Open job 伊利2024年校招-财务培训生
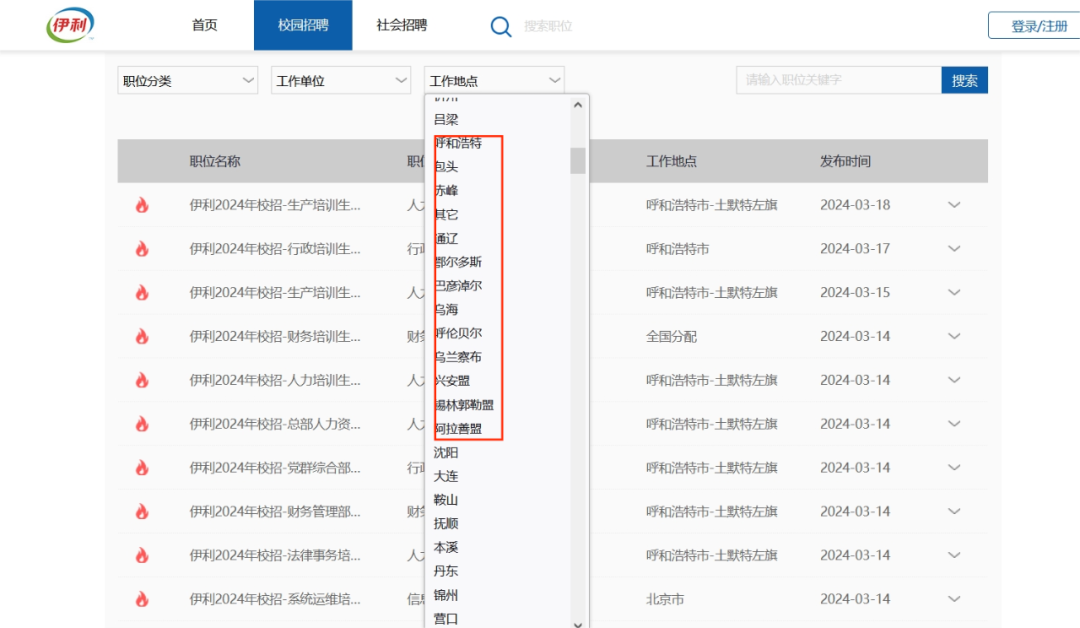The height and width of the screenshot is (628, 1080). (275, 337)
